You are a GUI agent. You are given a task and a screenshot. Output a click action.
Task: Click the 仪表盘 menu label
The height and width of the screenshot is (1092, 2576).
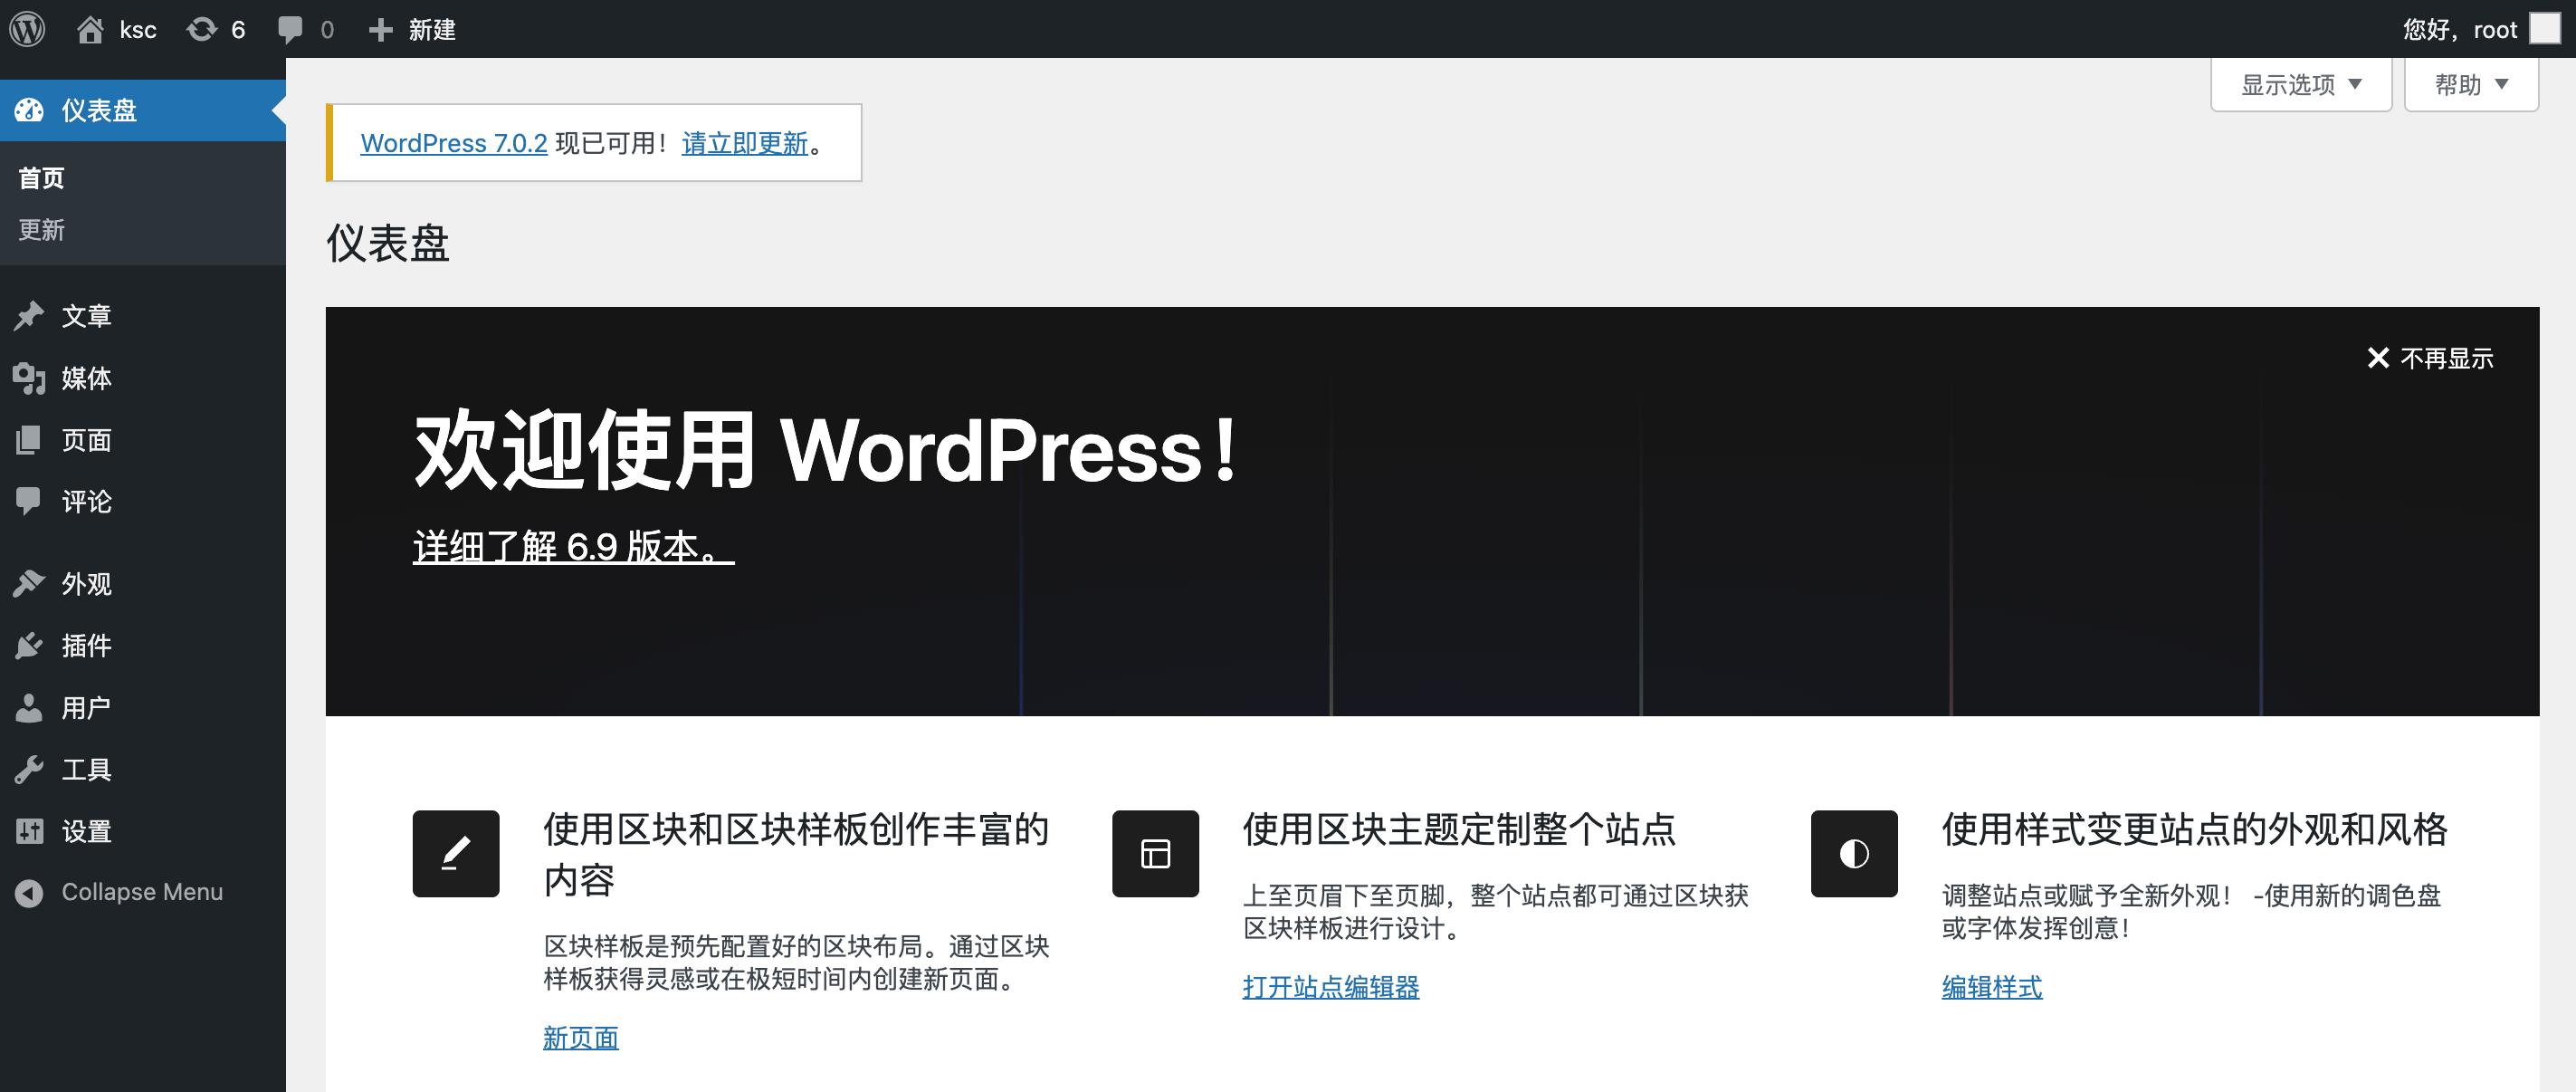tap(99, 110)
